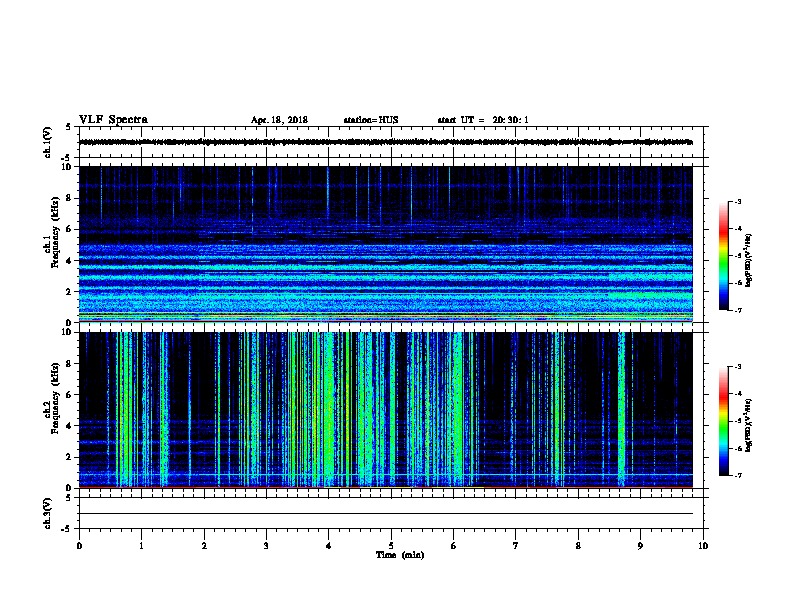Click the flat ch.3 voltage trace line
Viewport: 792px width, 612px height.
386,514
